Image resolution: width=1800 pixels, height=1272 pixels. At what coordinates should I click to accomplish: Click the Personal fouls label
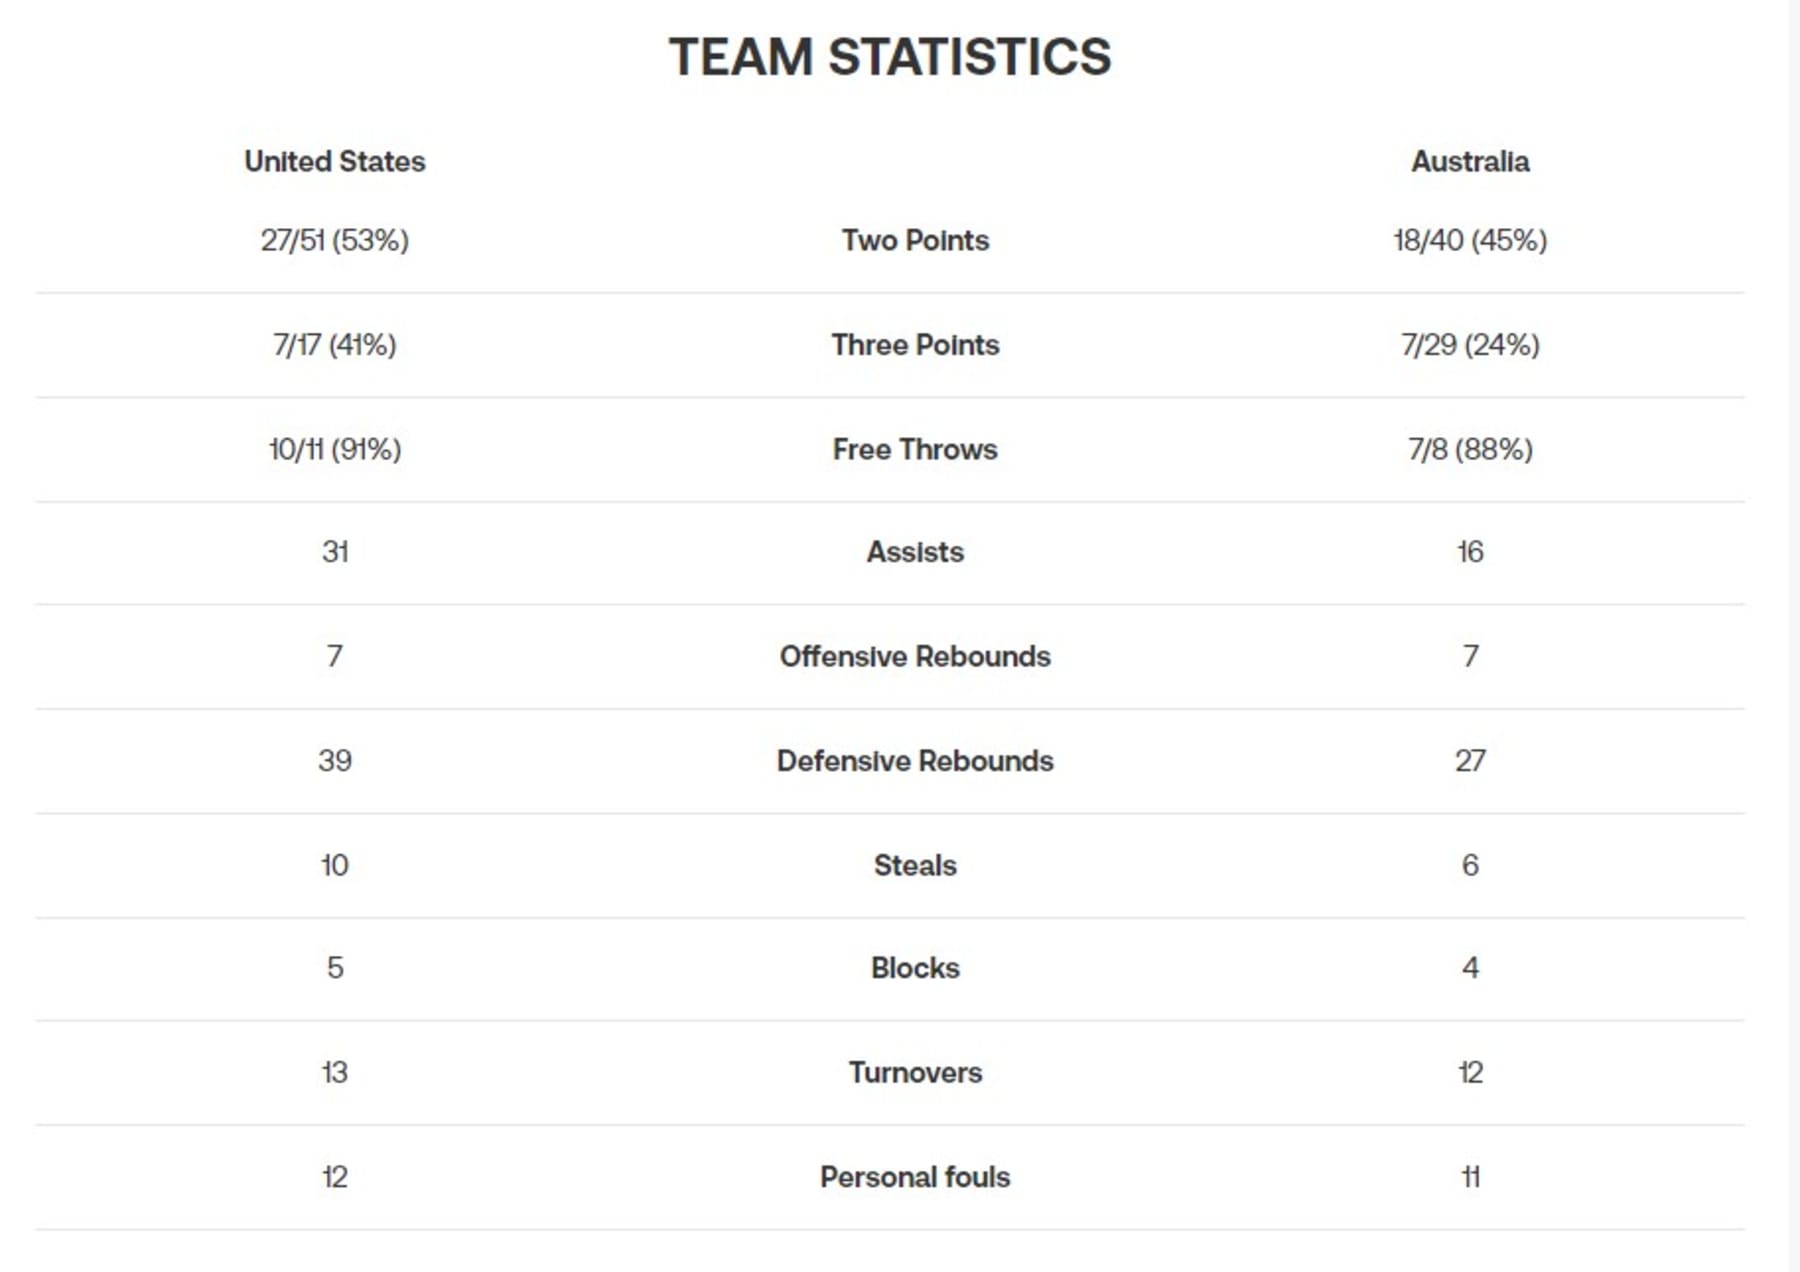click(915, 1177)
